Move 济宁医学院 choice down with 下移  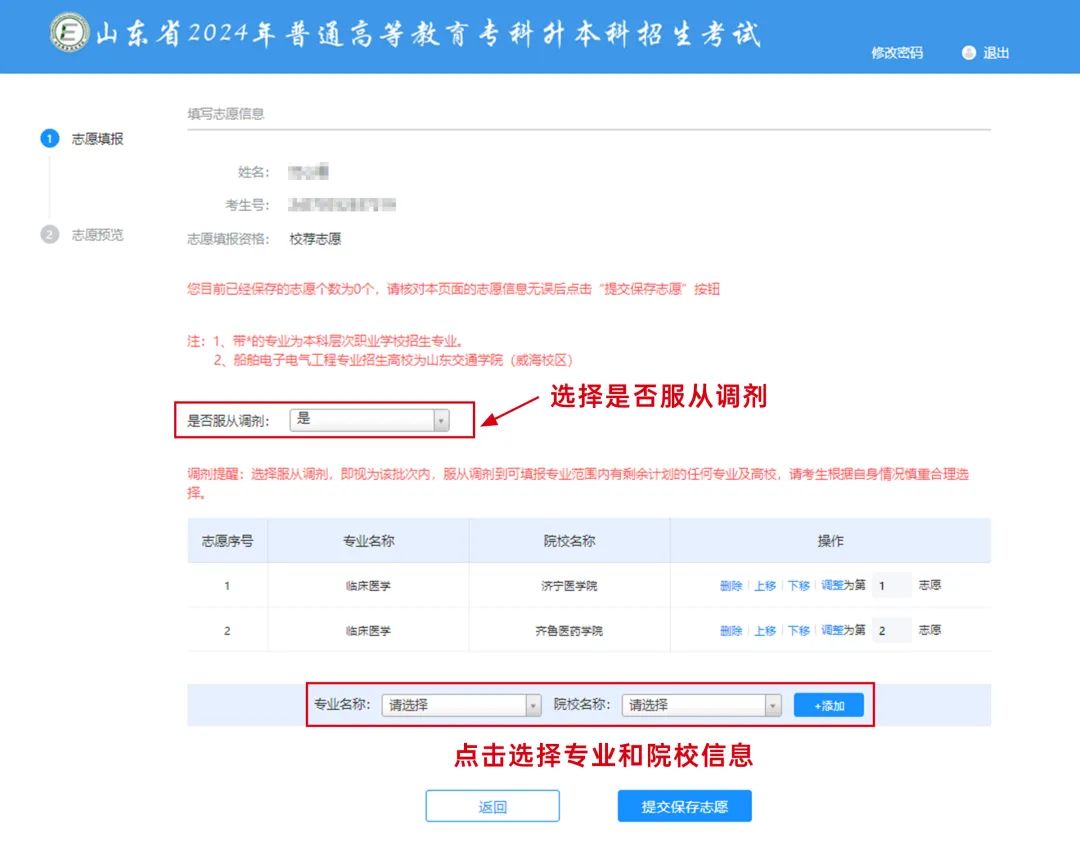point(798,586)
